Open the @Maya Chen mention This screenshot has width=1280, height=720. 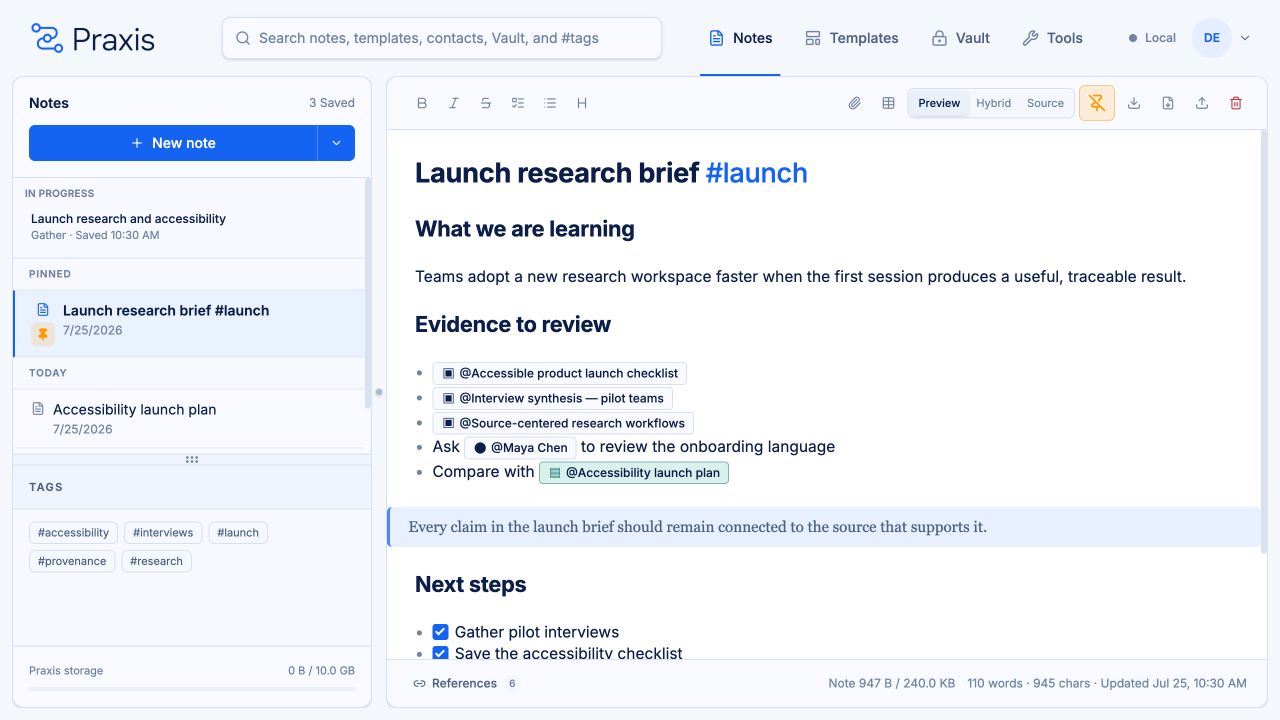[520, 448]
